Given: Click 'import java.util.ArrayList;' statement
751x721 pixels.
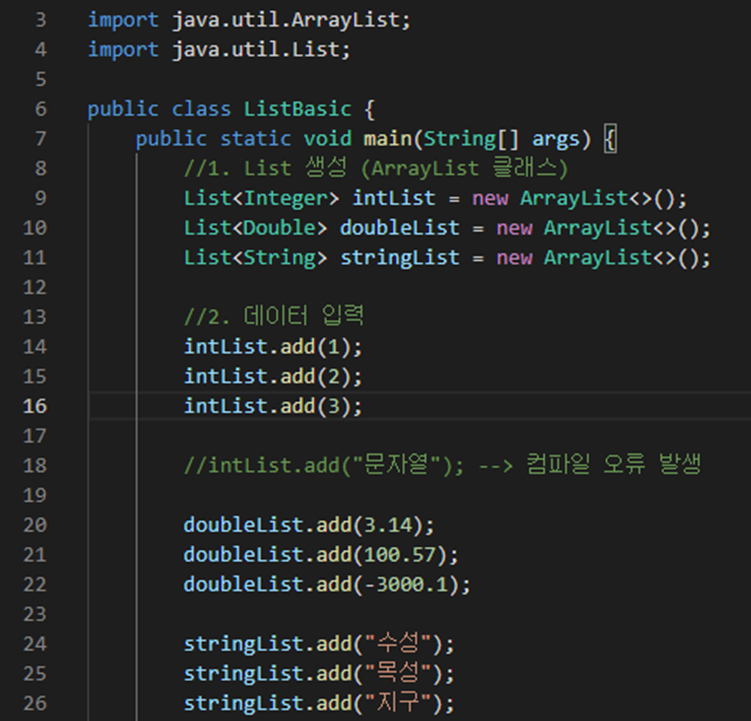Looking at the screenshot, I should pyautogui.click(x=249, y=21).
